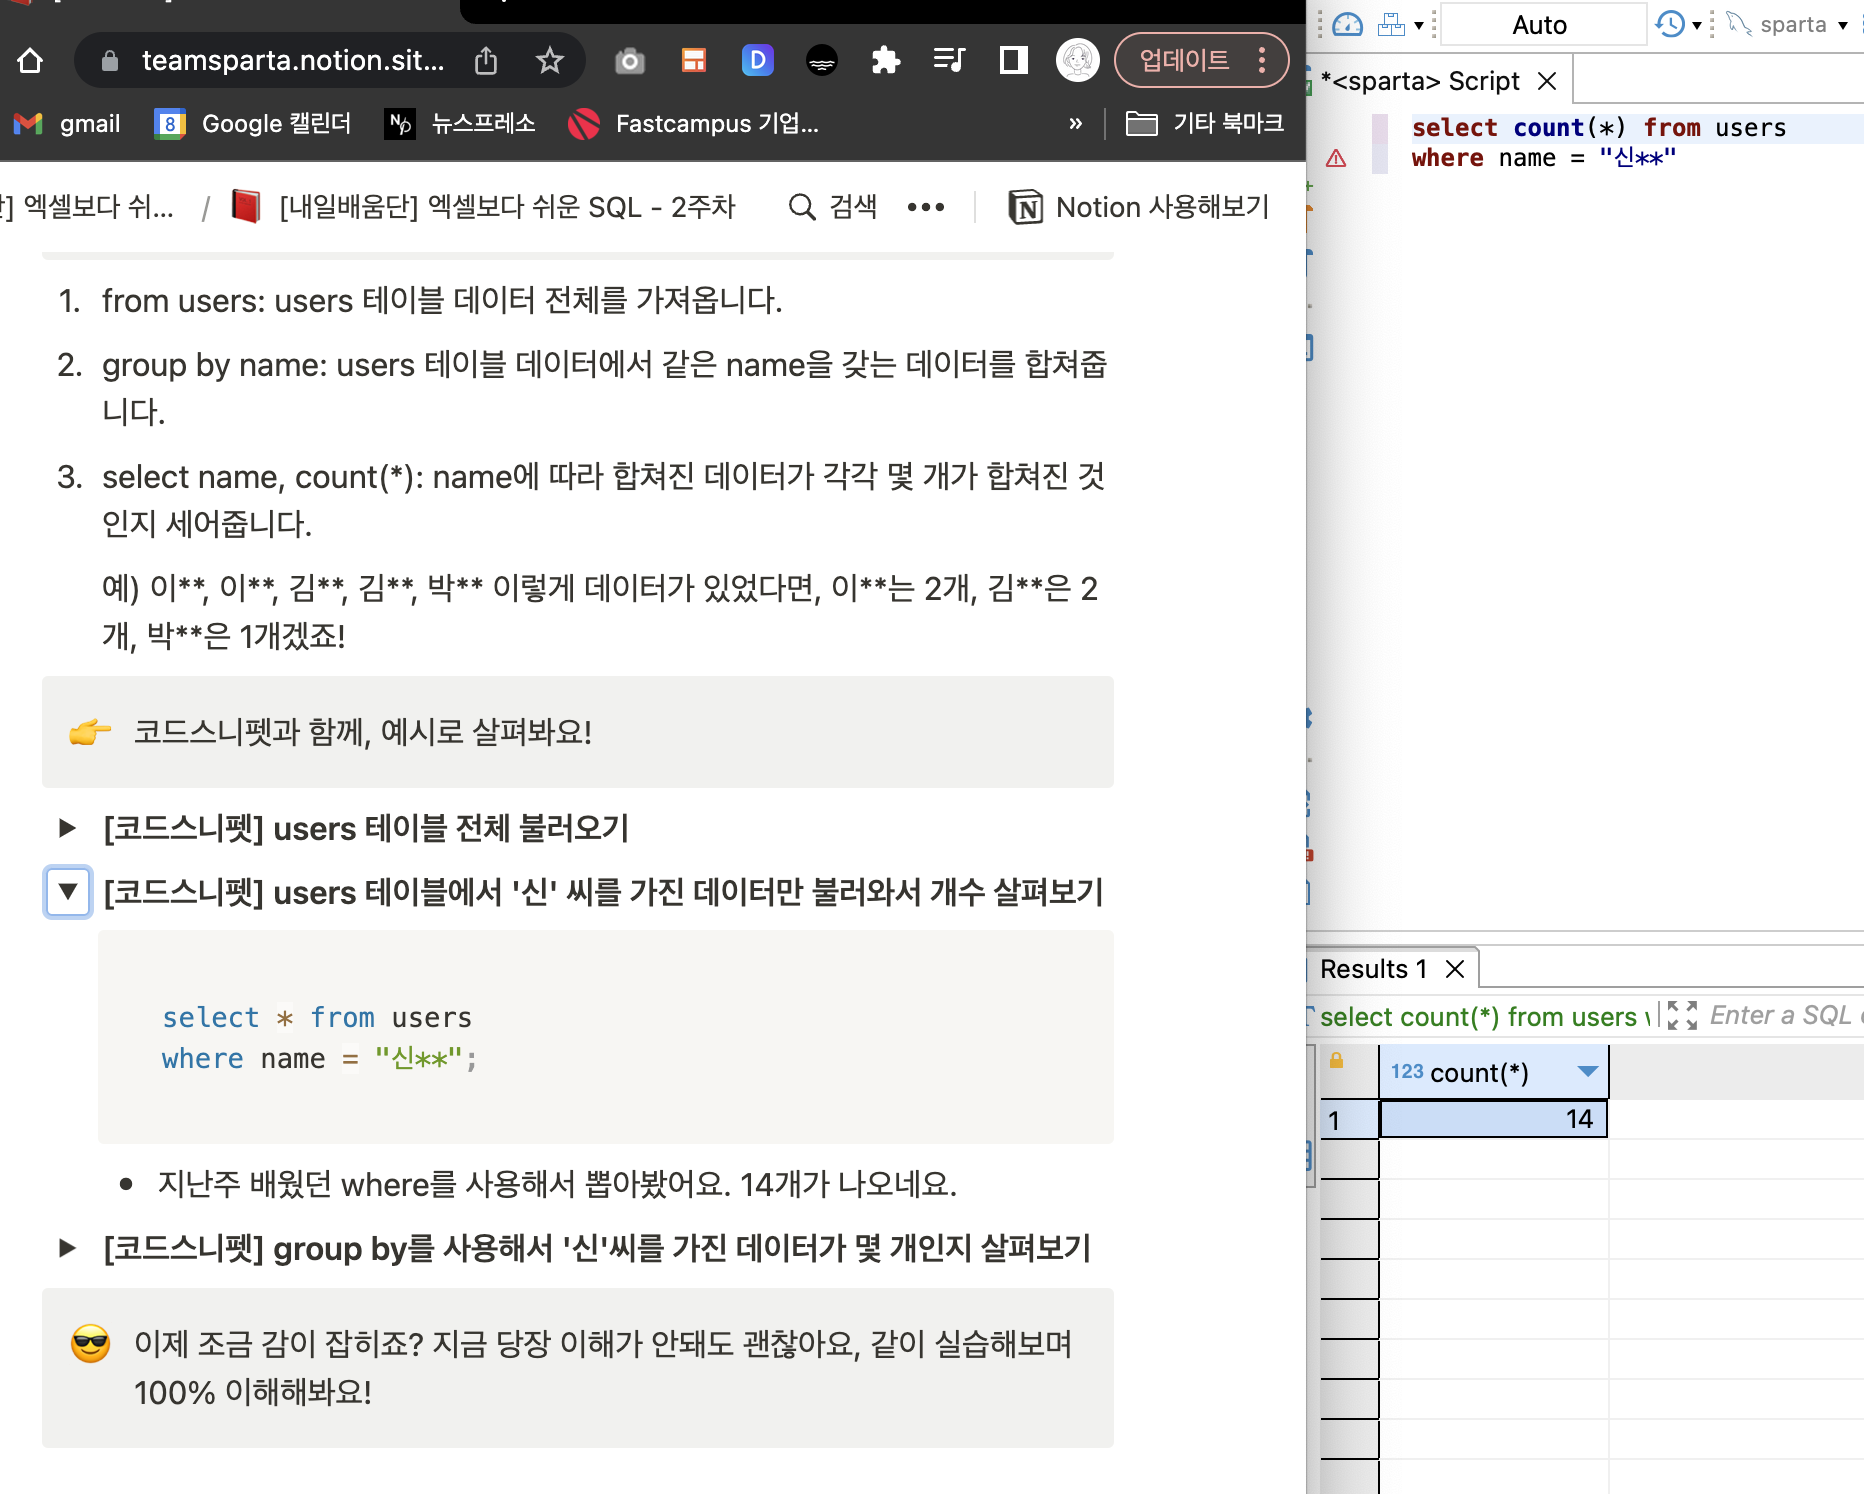Click the share page icon in address bar
Screen dimensions: 1864x1494
pos(486,61)
